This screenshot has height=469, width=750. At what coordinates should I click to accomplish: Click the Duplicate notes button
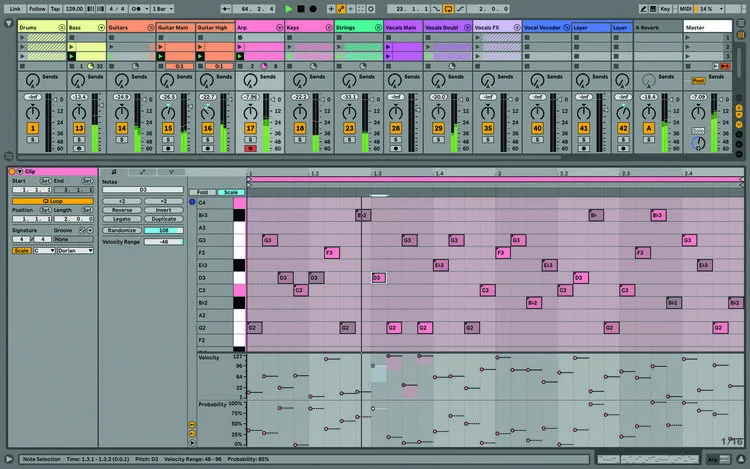164,219
